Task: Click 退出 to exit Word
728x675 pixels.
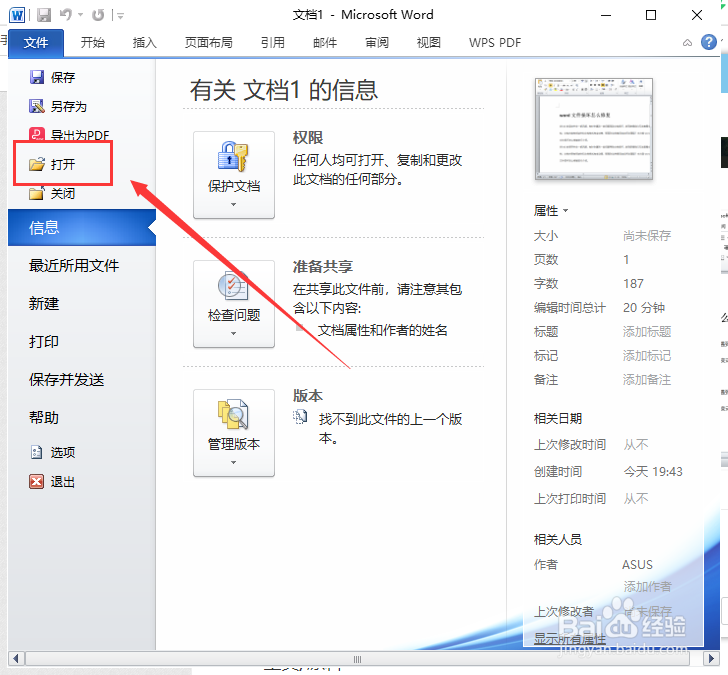Action: click(x=63, y=482)
